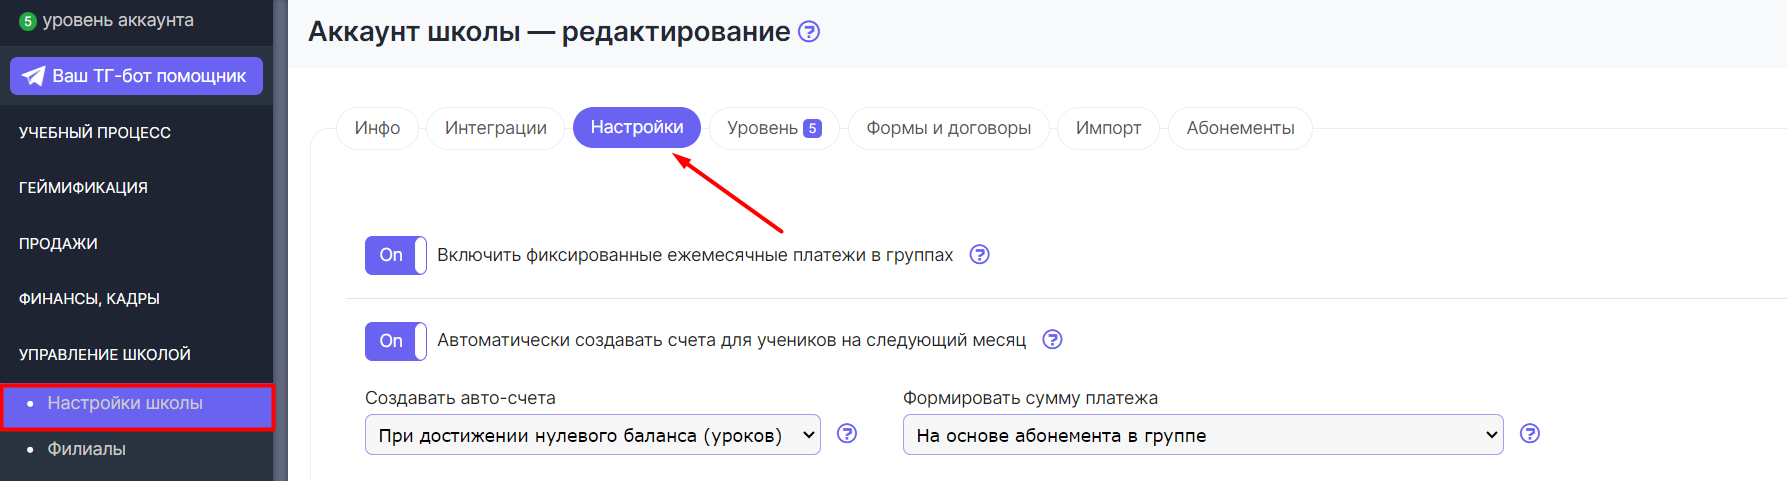Click the sidebar vertical scrollbar
Viewport: 1787px width, 481px height.
pyautogui.click(x=280, y=240)
